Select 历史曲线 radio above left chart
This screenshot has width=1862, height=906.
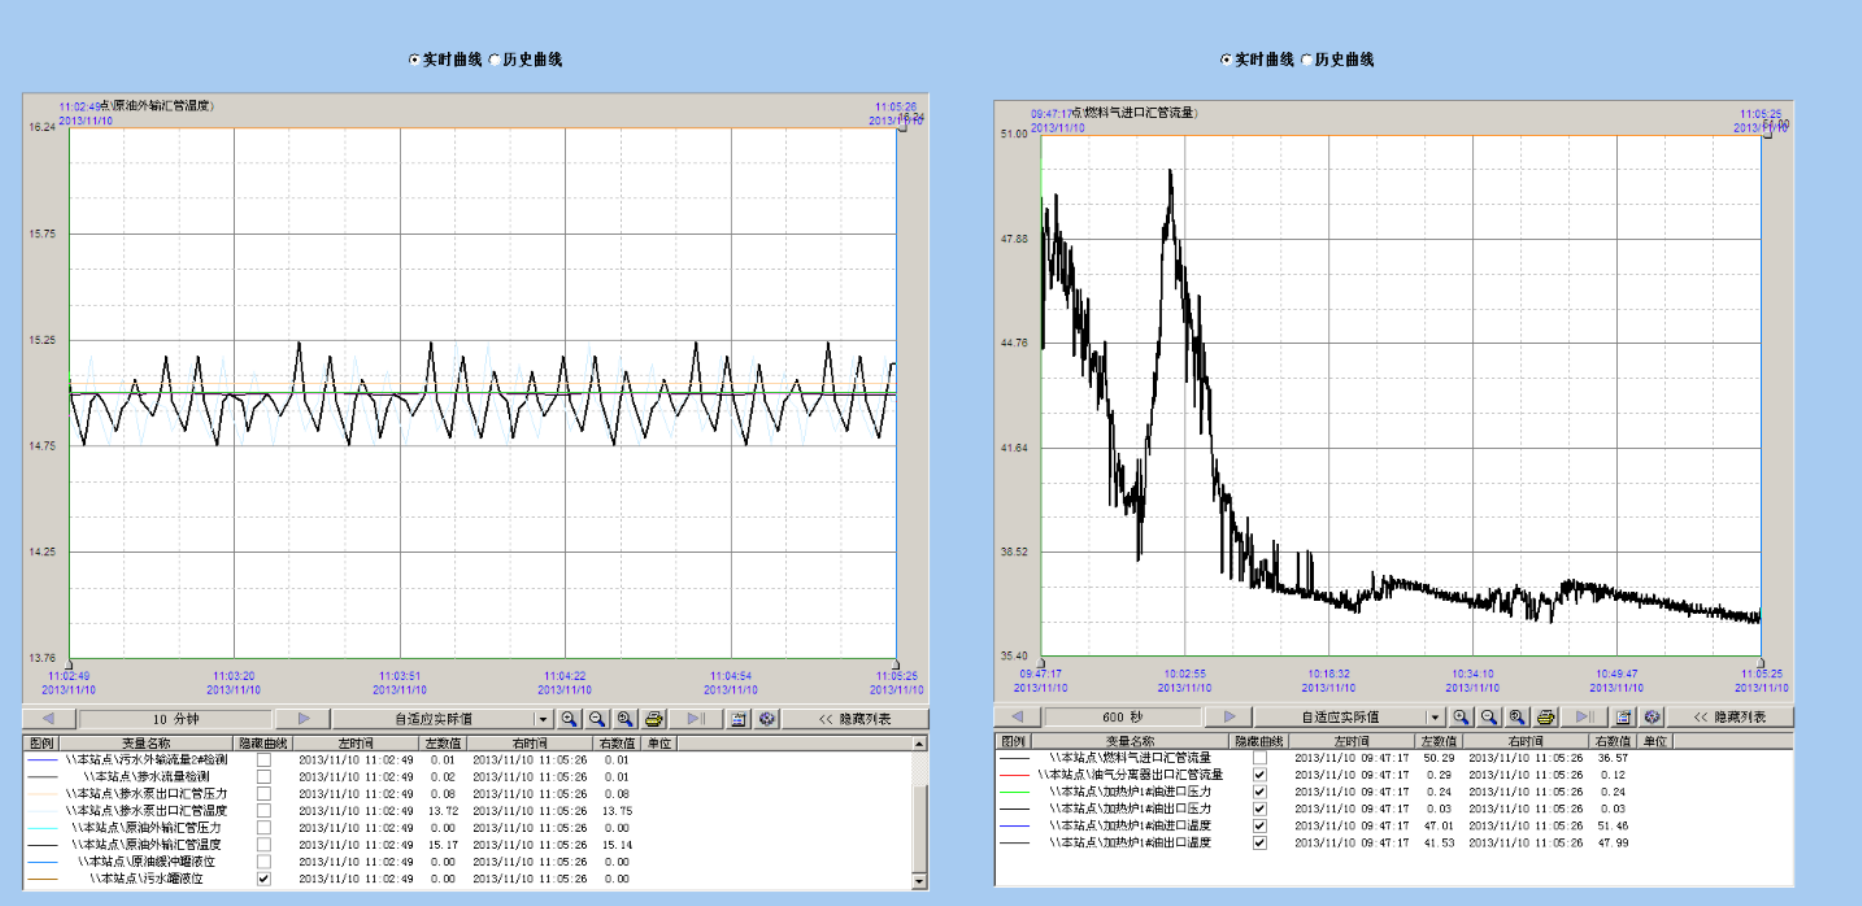coord(495,60)
